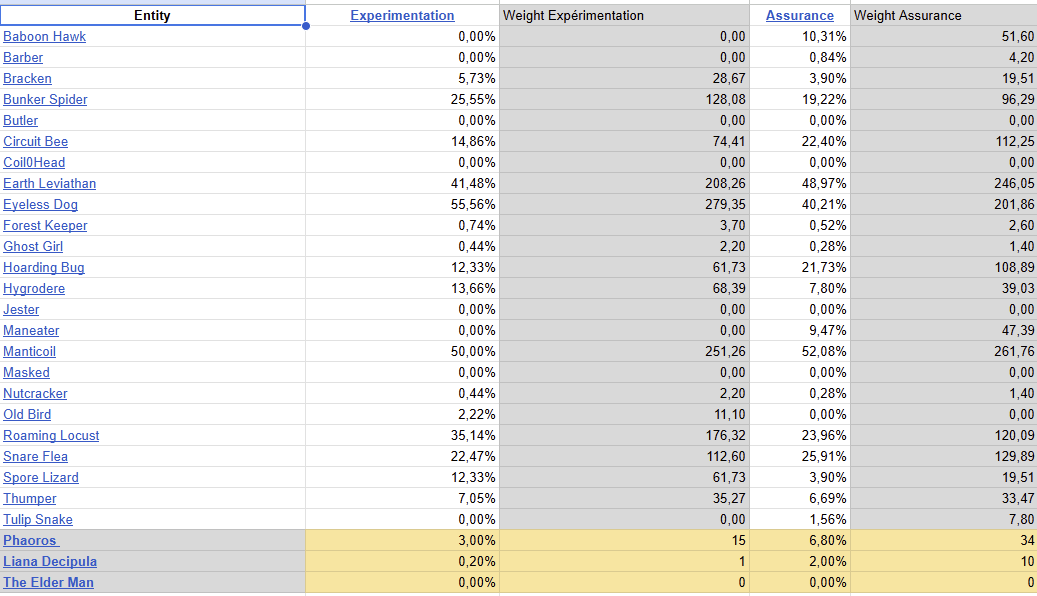1037x596 pixels.
Task: Select Phaoros' 6,80% Assurance cell
Action: tap(800, 540)
